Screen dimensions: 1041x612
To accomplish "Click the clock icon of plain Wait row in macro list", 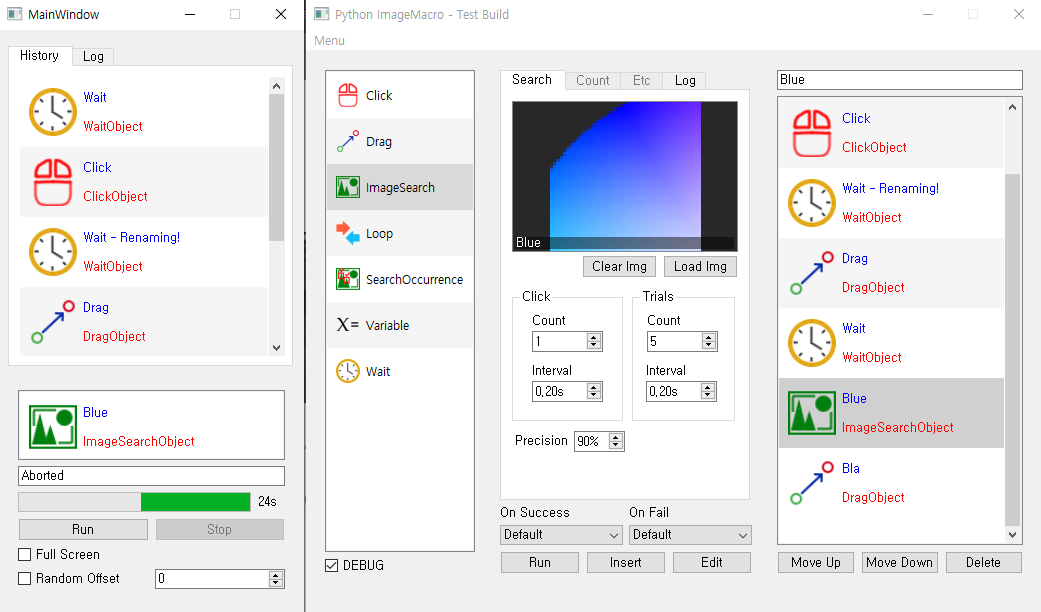I will pos(812,343).
